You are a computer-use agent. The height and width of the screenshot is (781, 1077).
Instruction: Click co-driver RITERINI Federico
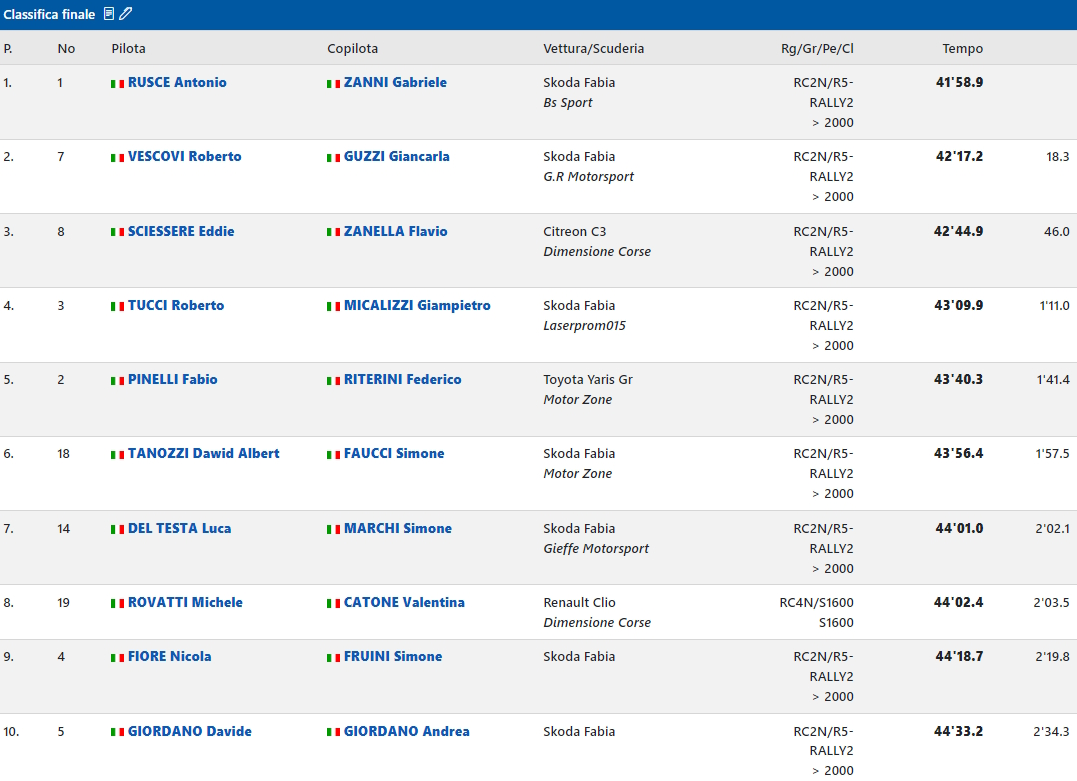(402, 379)
